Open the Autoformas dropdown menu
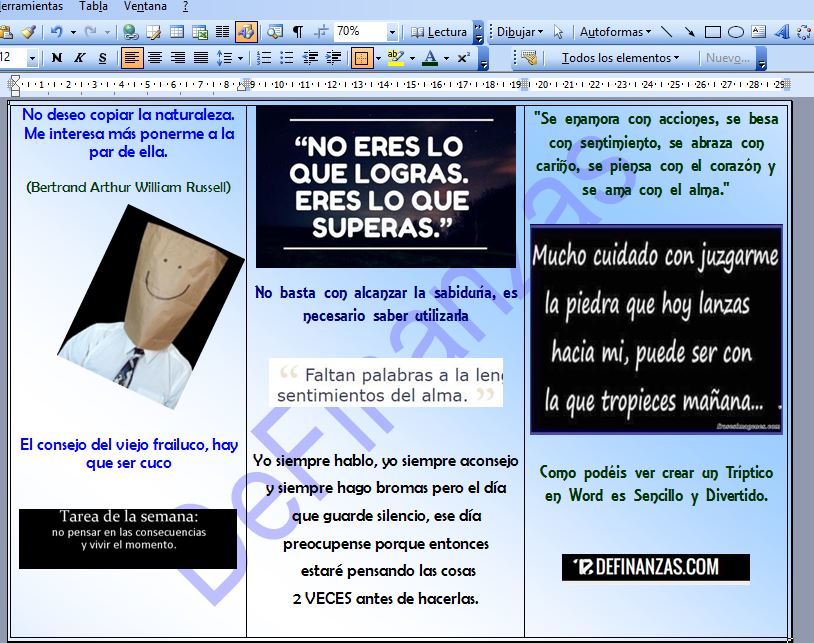 point(615,32)
